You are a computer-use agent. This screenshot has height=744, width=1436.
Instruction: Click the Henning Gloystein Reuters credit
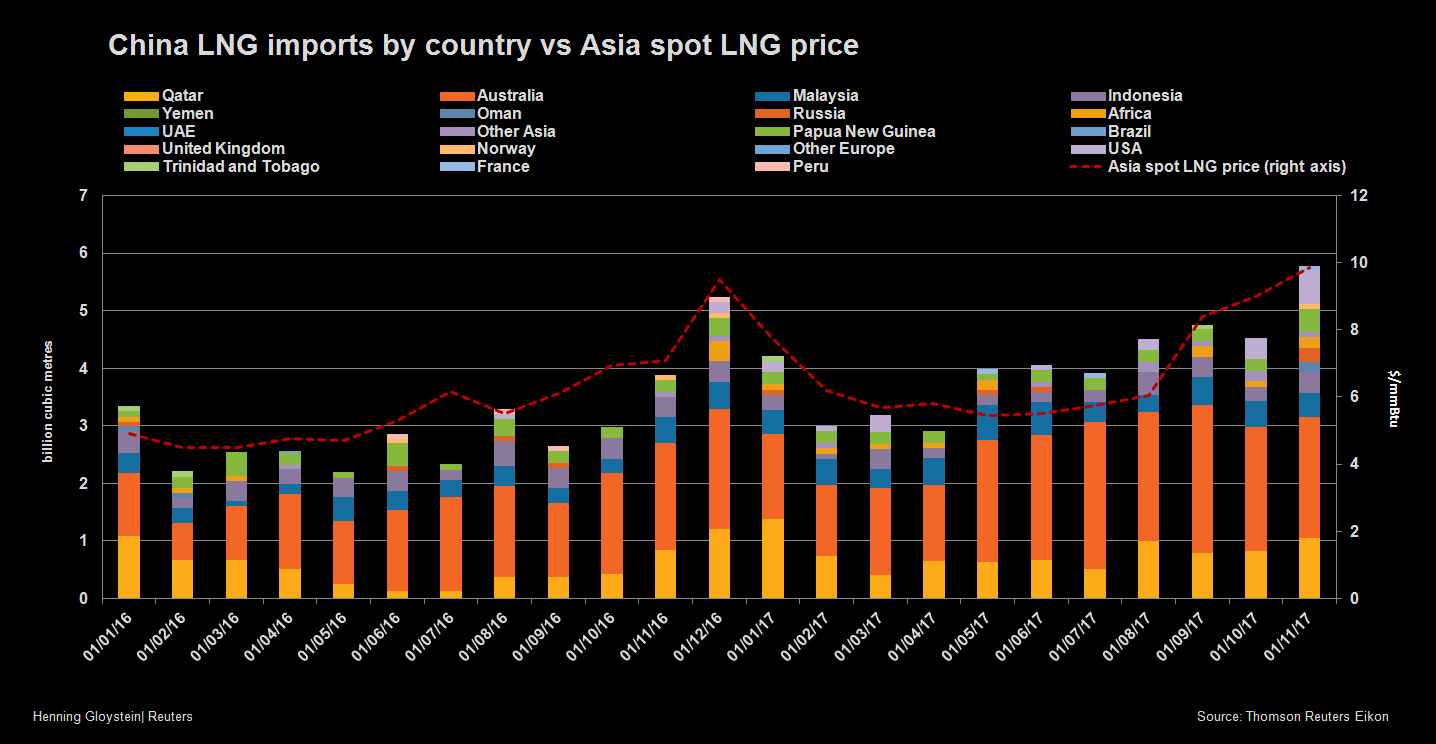[x=113, y=717]
